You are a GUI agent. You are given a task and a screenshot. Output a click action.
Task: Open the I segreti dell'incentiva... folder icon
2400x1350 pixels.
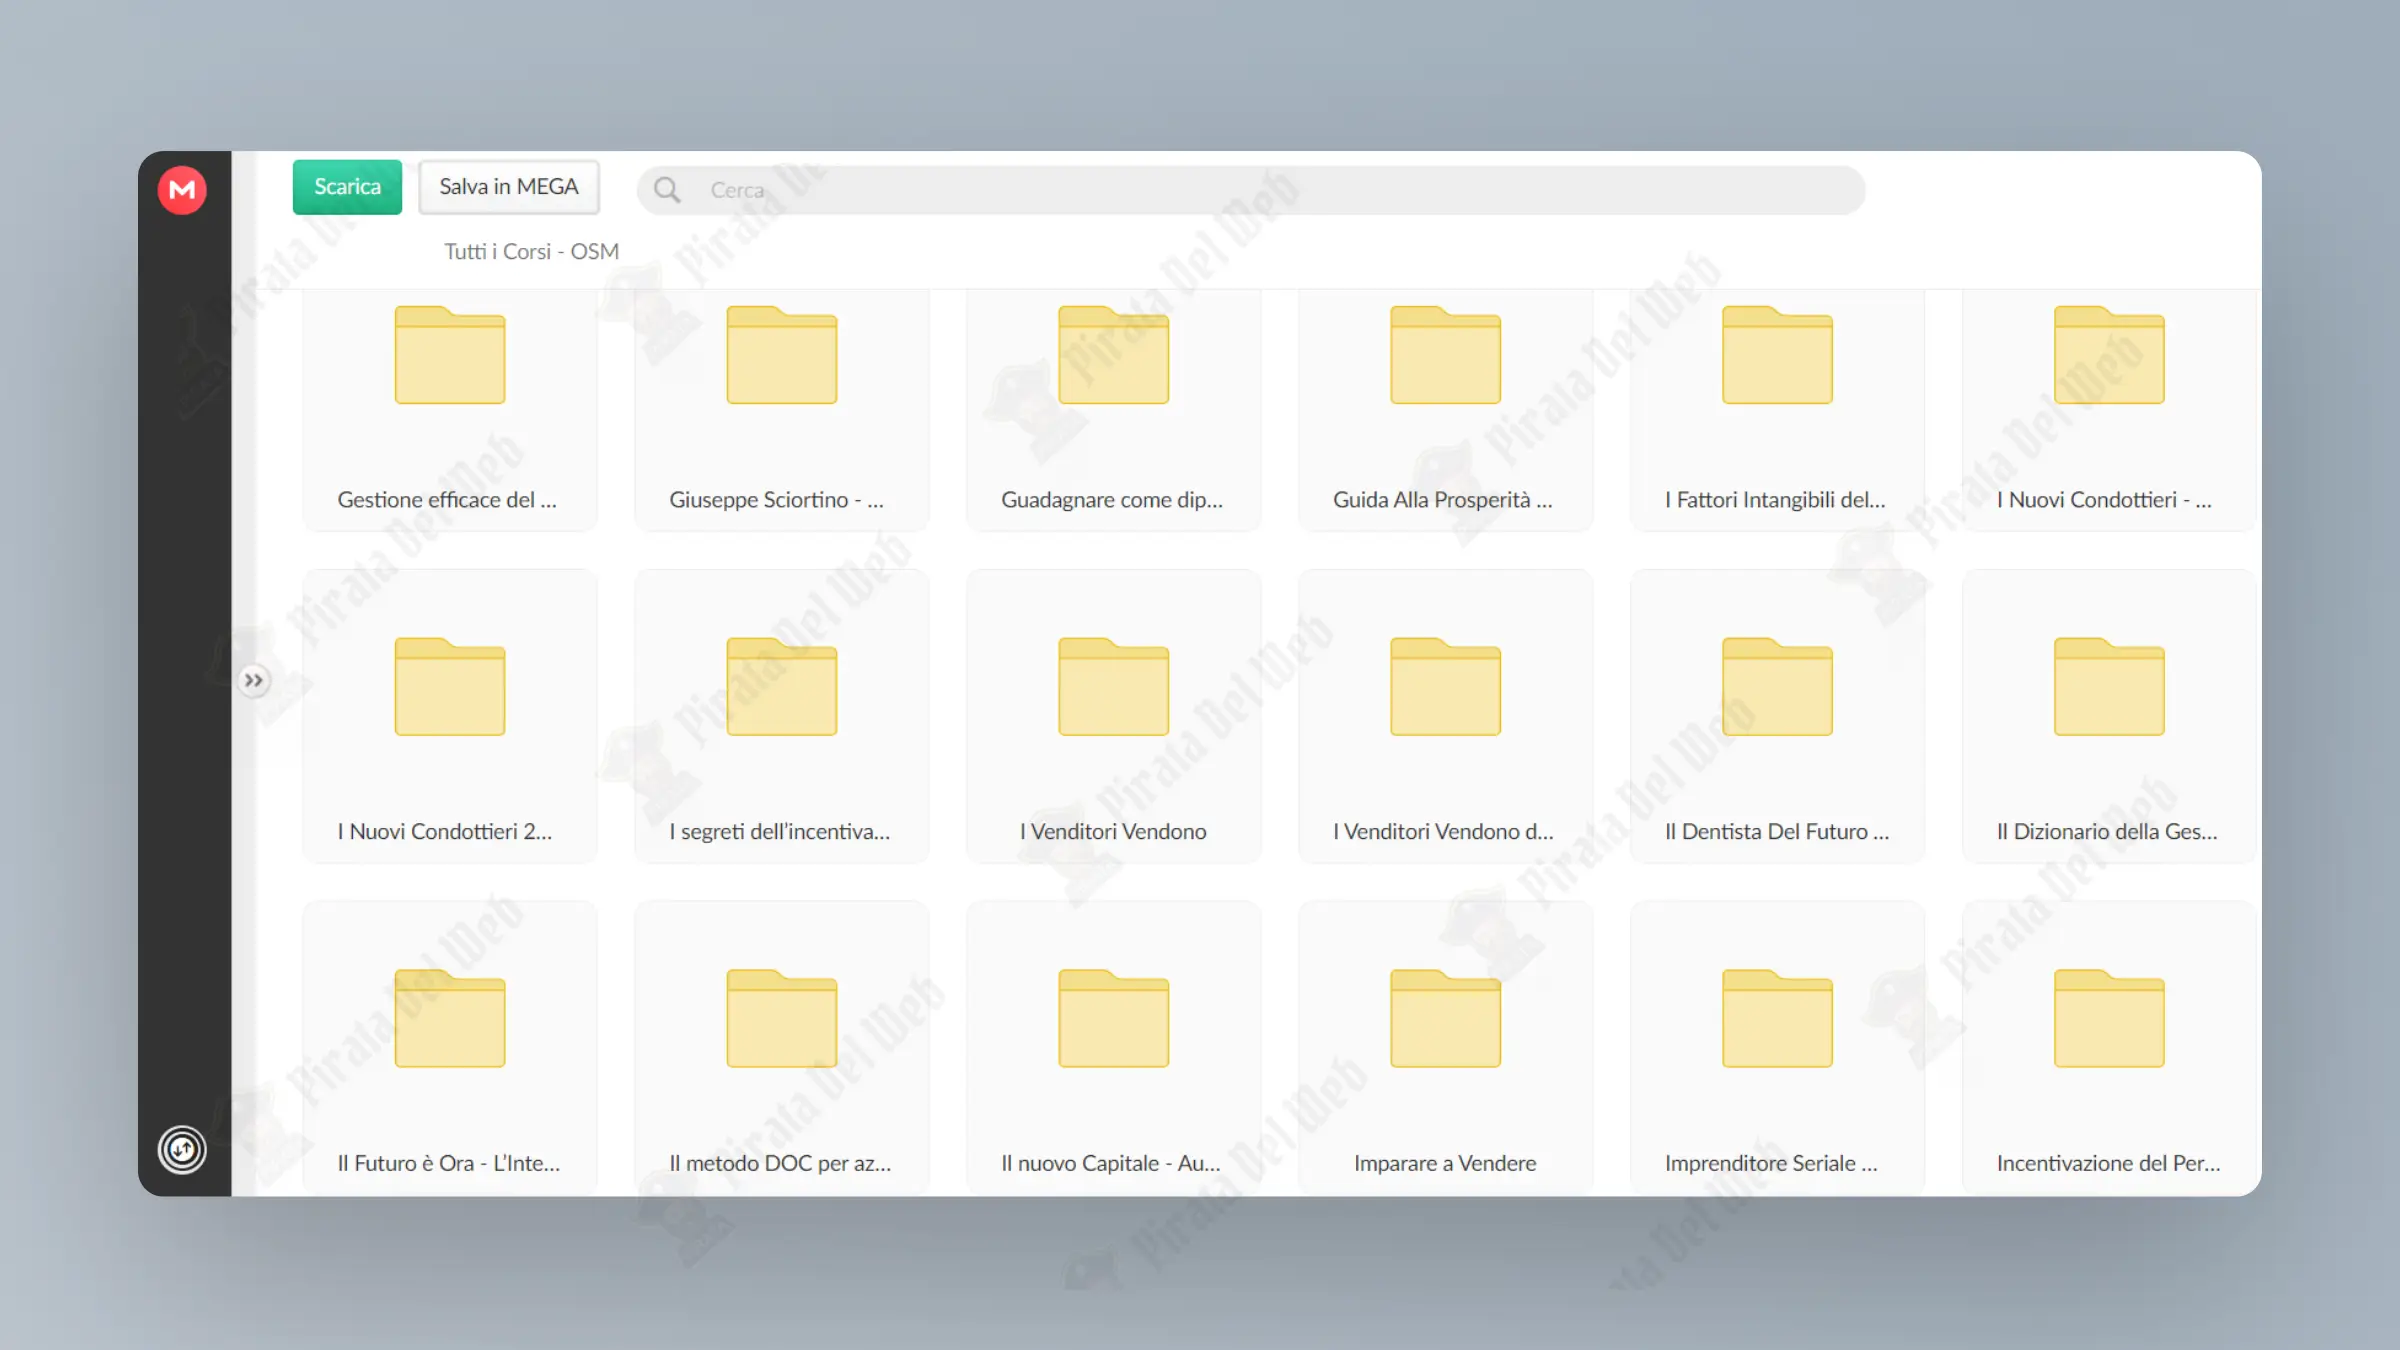(782, 687)
